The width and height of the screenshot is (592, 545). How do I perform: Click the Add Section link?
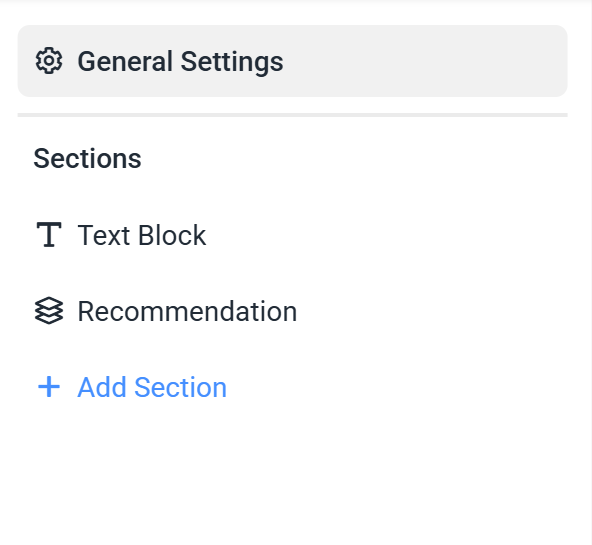pyautogui.click(x=132, y=387)
